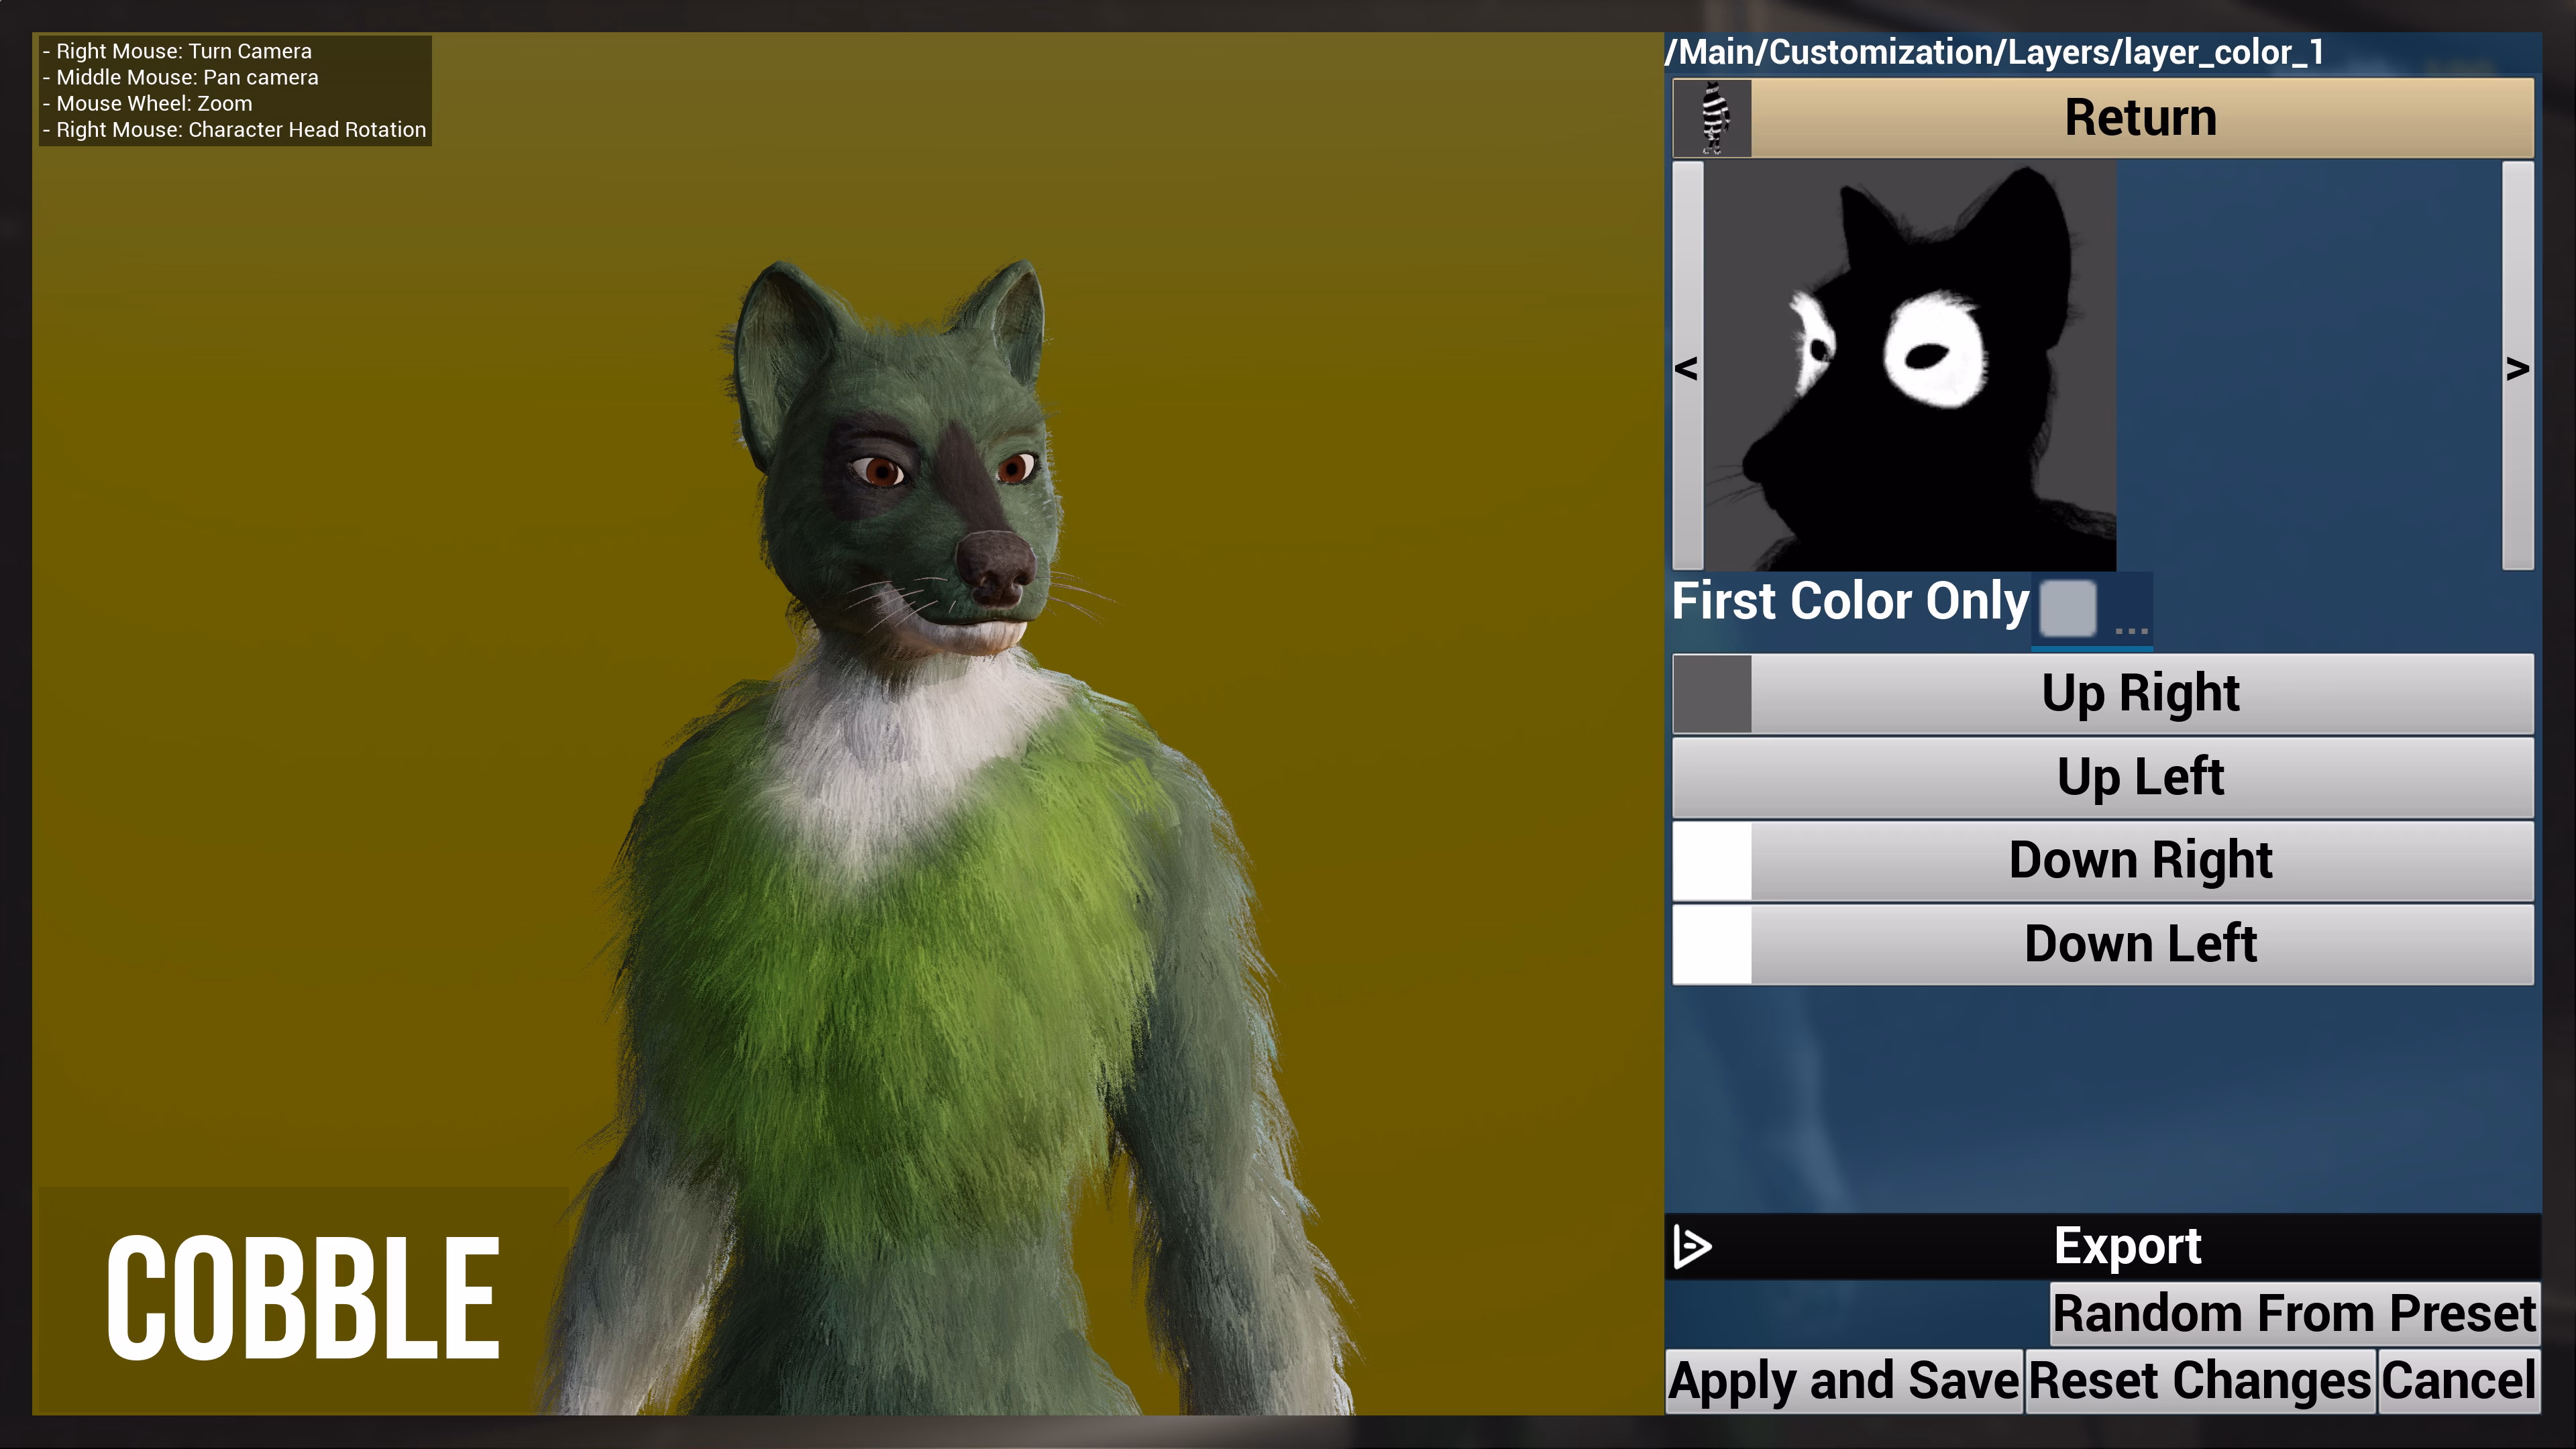Click Reset Changes
Viewport: 2576px width, 1449px height.
[2199, 1381]
